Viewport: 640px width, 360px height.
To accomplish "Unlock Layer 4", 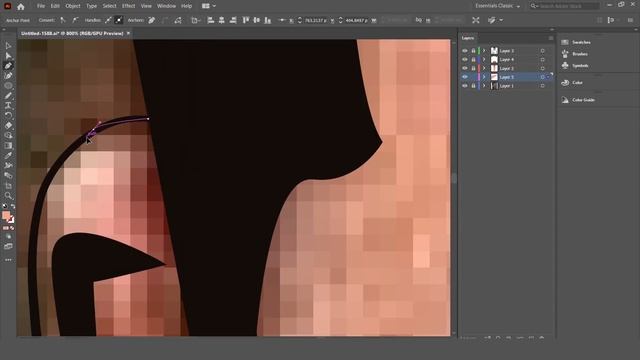I will [x=473, y=60].
